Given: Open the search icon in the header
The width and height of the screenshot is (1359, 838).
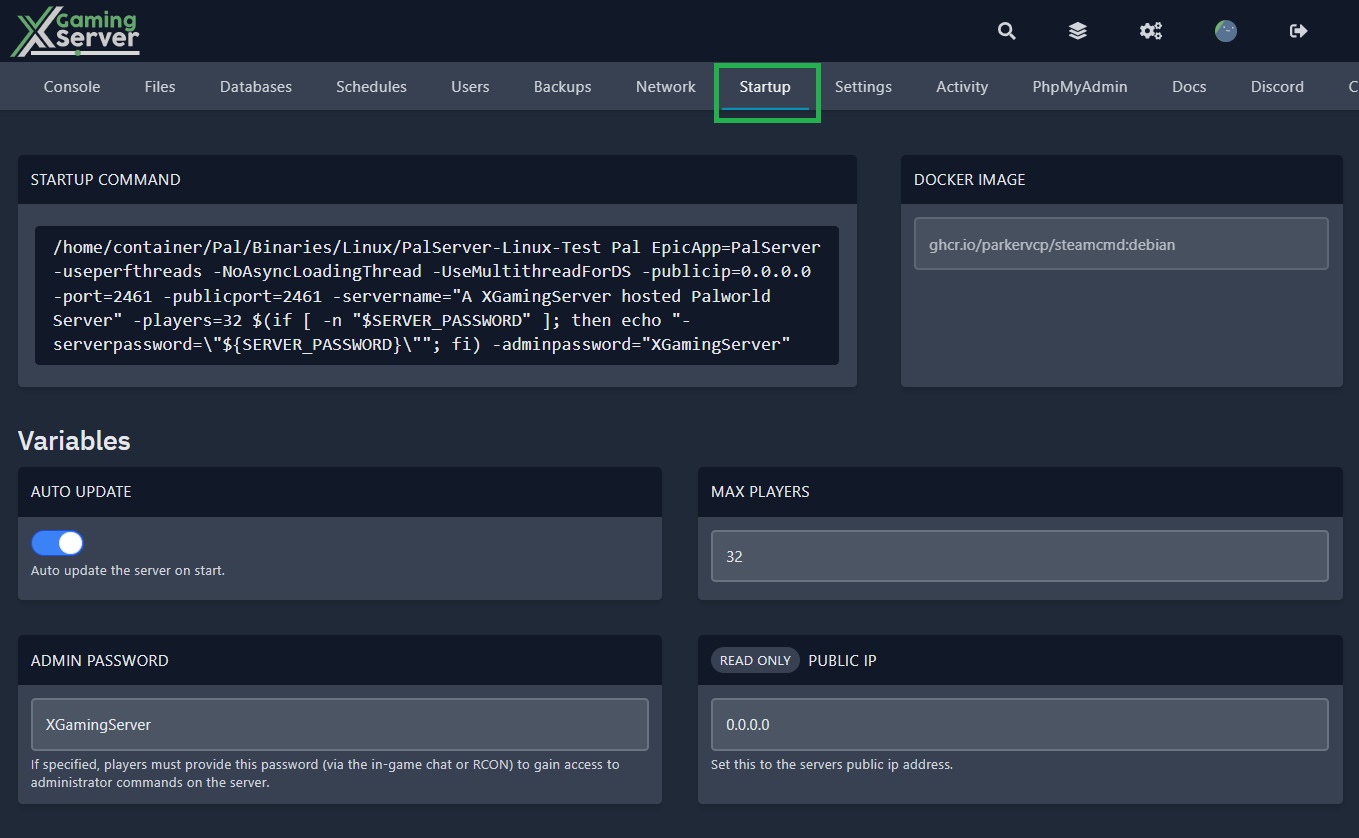Looking at the screenshot, I should coord(1006,31).
